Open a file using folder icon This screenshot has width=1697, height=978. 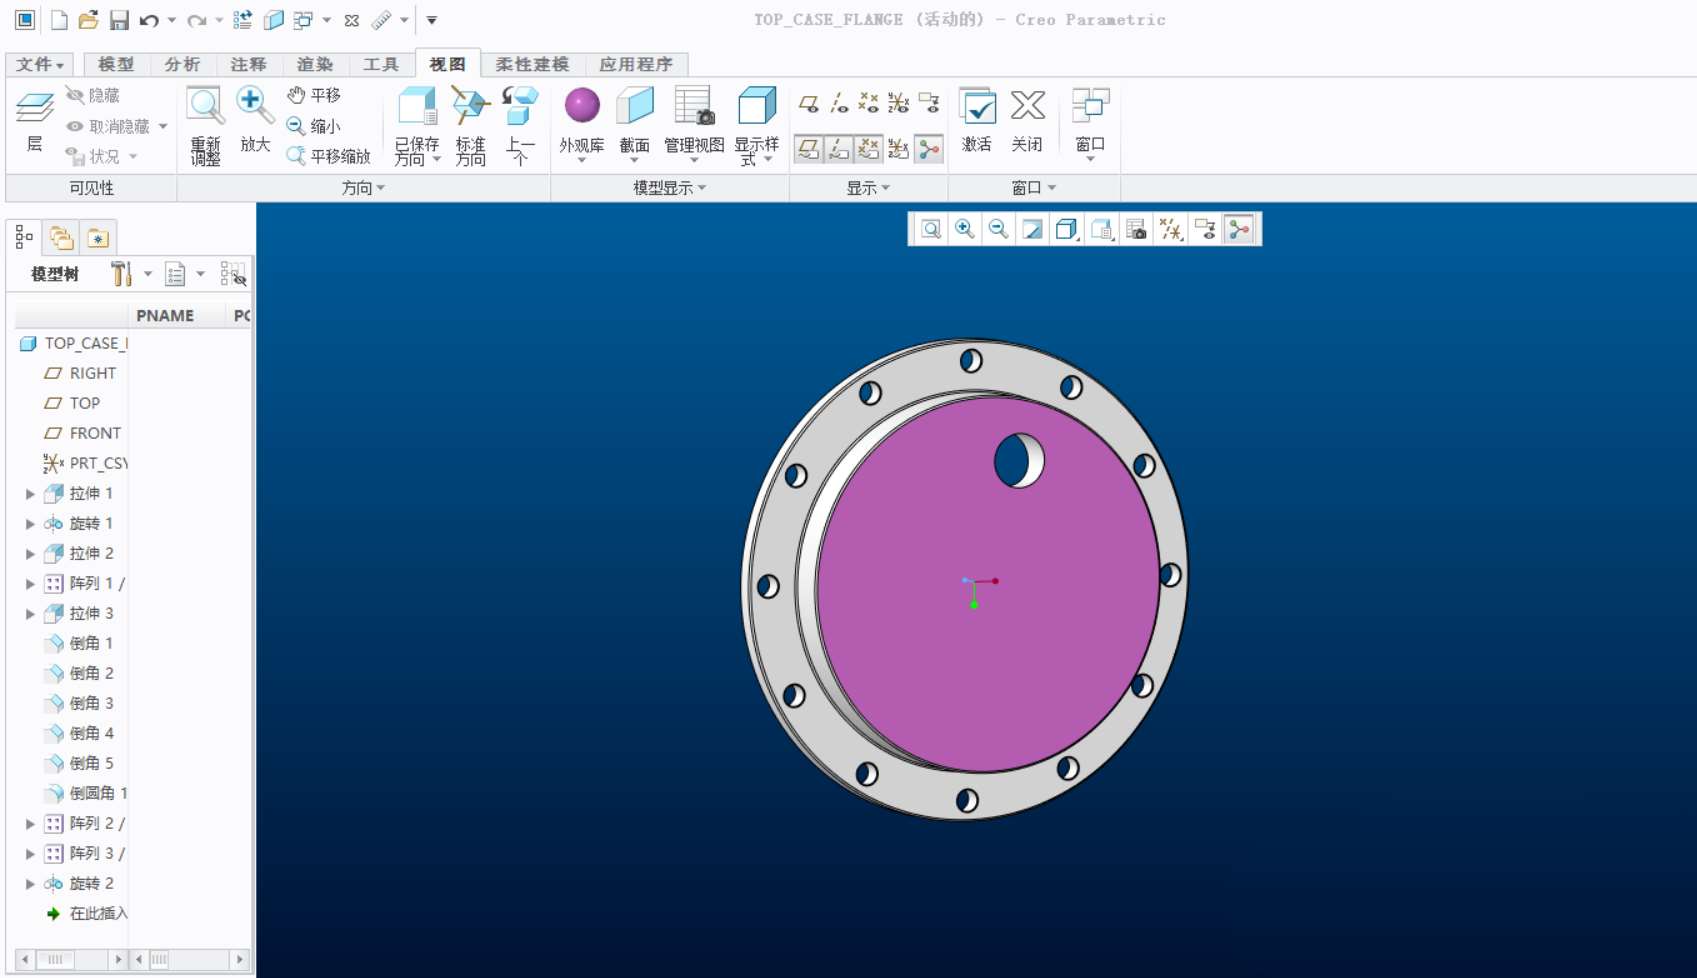[88, 20]
